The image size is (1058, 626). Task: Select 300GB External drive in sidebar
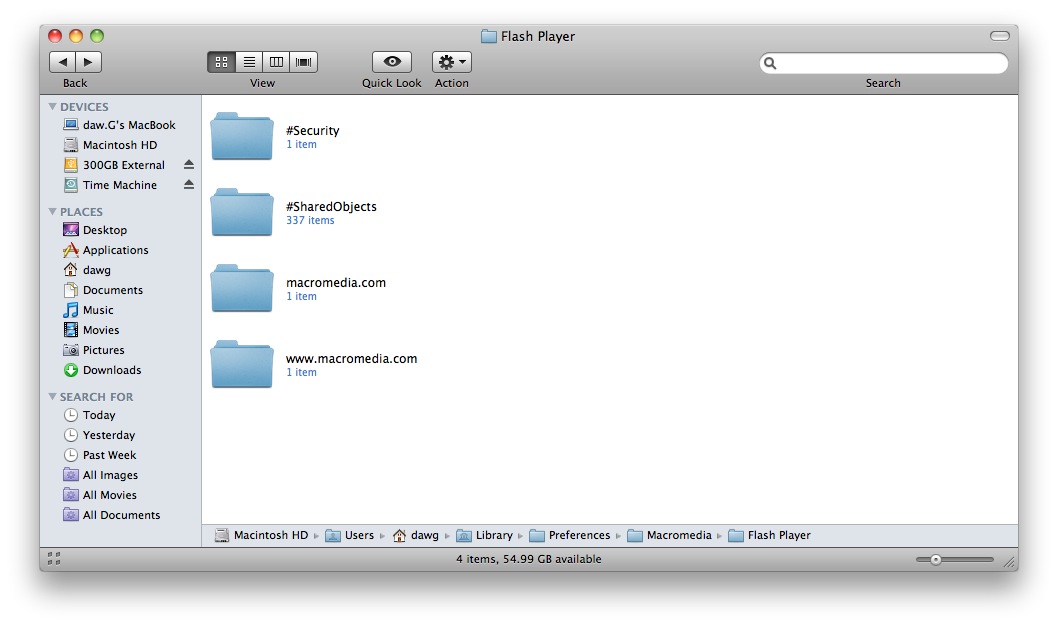pyautogui.click(x=113, y=165)
